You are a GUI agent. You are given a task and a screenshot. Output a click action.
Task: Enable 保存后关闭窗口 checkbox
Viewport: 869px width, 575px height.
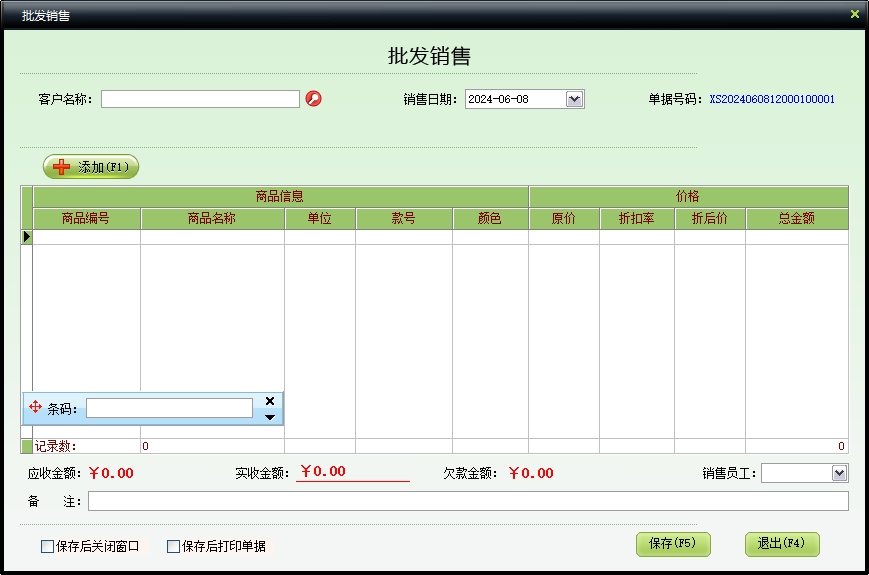point(47,547)
